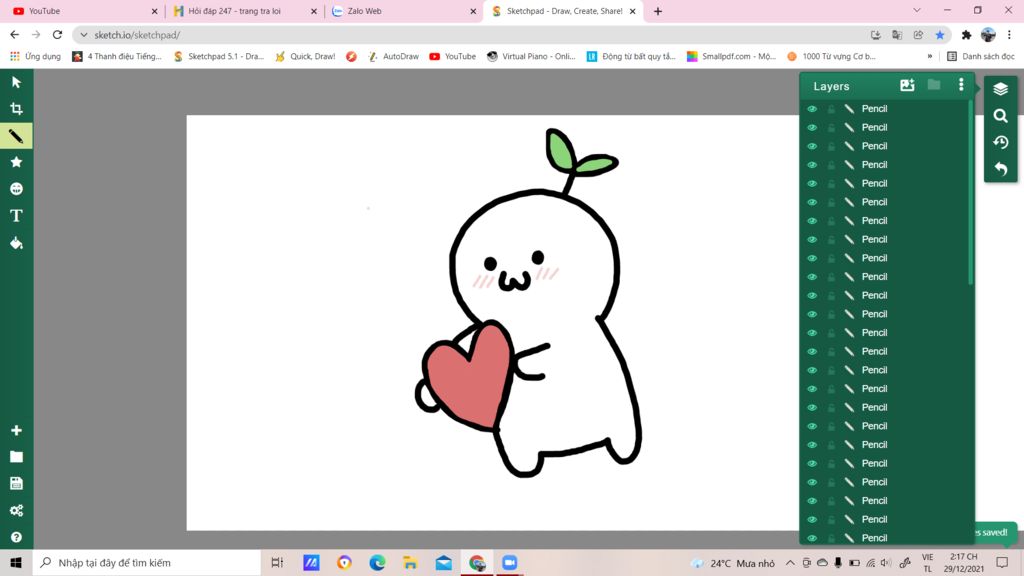Expand the bookmarks overflow chevron
This screenshot has width=1024, height=576.
pos(930,57)
